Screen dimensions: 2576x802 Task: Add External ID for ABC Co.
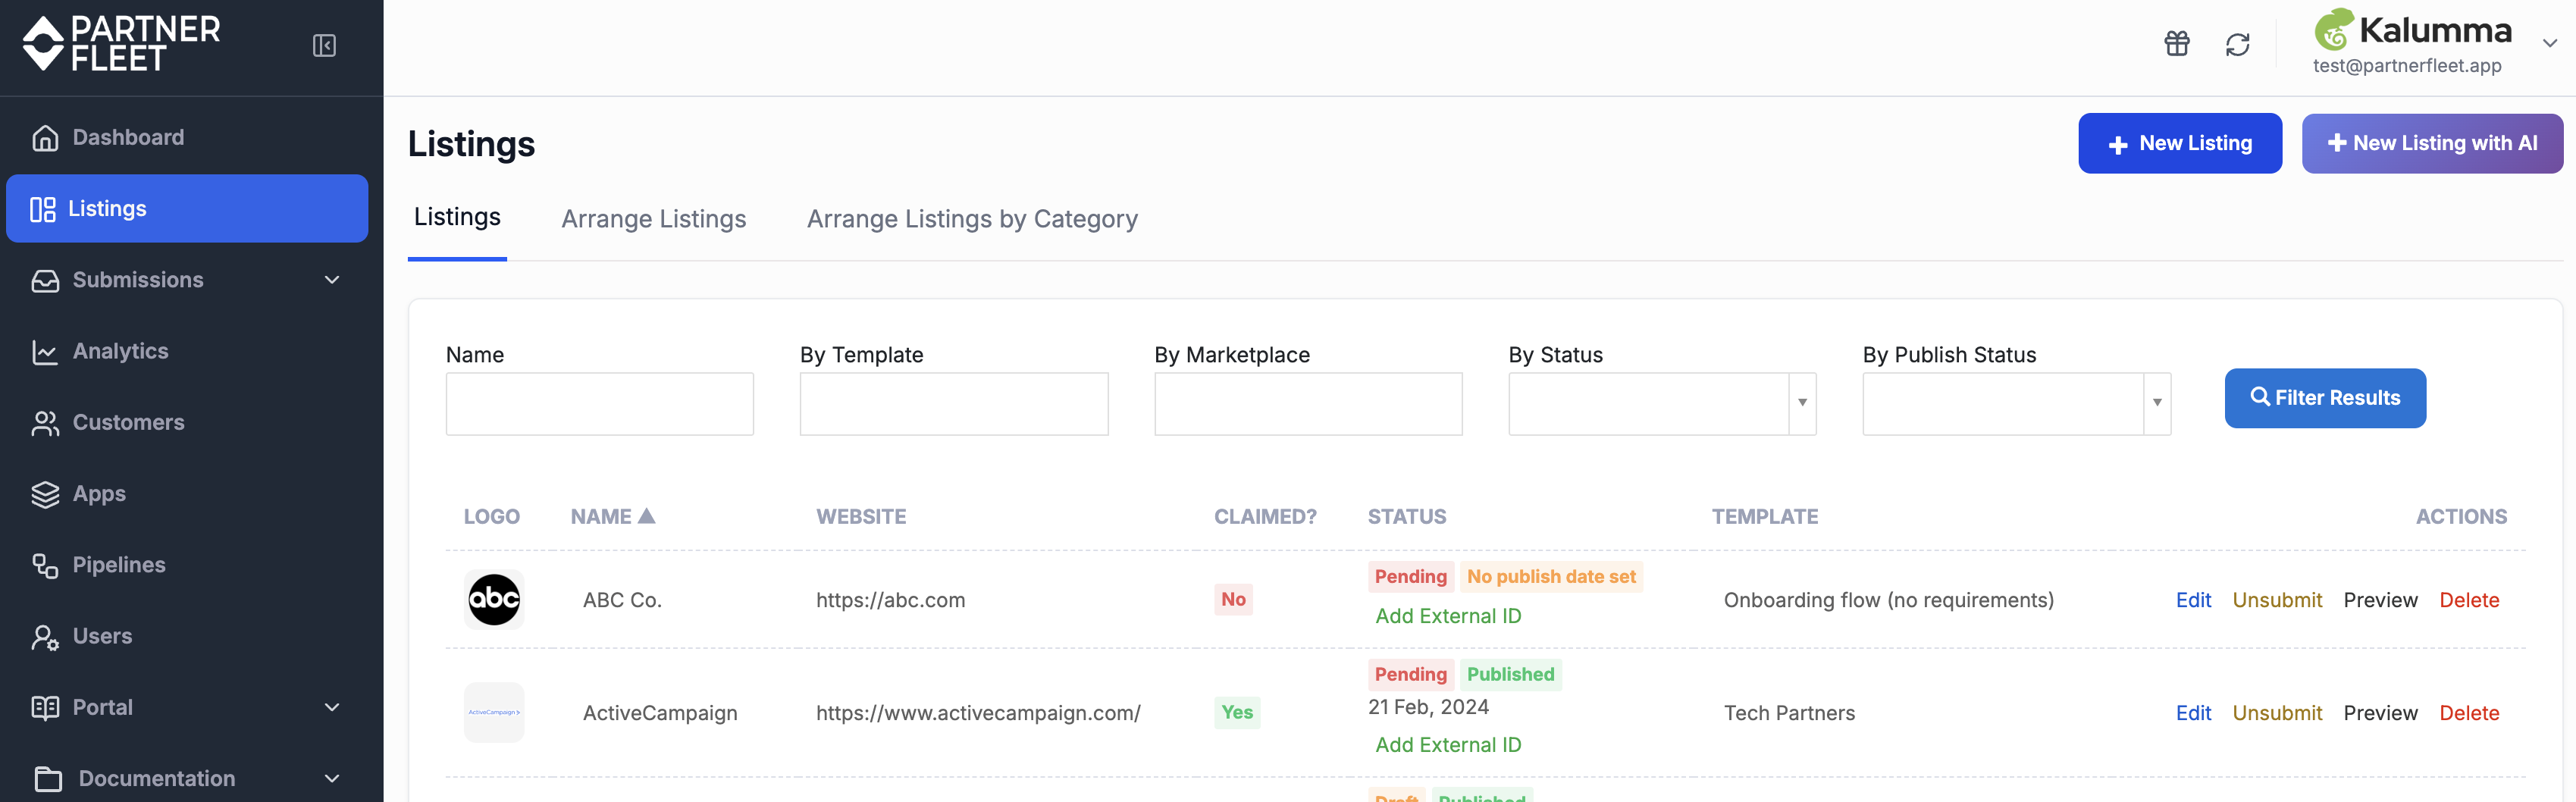point(1448,616)
